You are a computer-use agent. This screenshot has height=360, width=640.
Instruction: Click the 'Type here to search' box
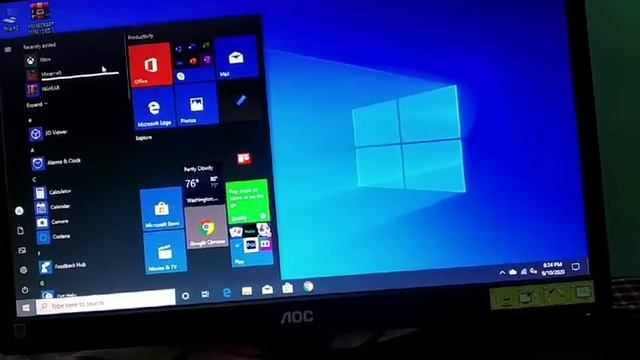click(x=106, y=302)
